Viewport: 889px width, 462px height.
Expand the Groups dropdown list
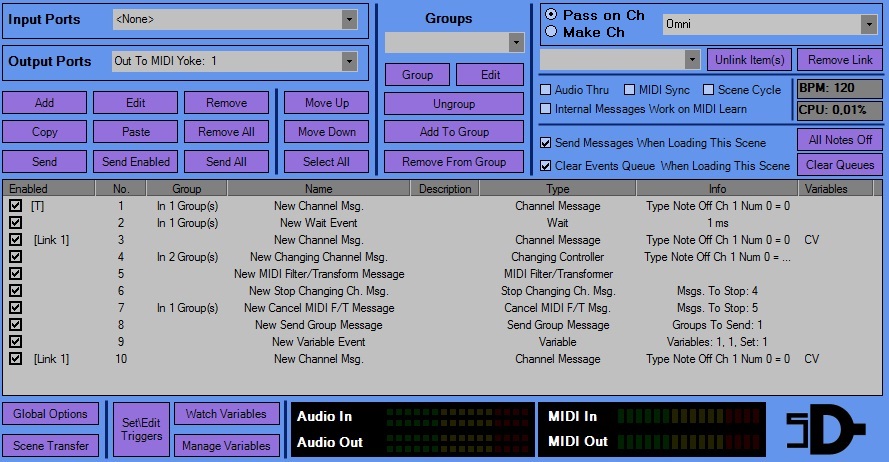tap(515, 43)
